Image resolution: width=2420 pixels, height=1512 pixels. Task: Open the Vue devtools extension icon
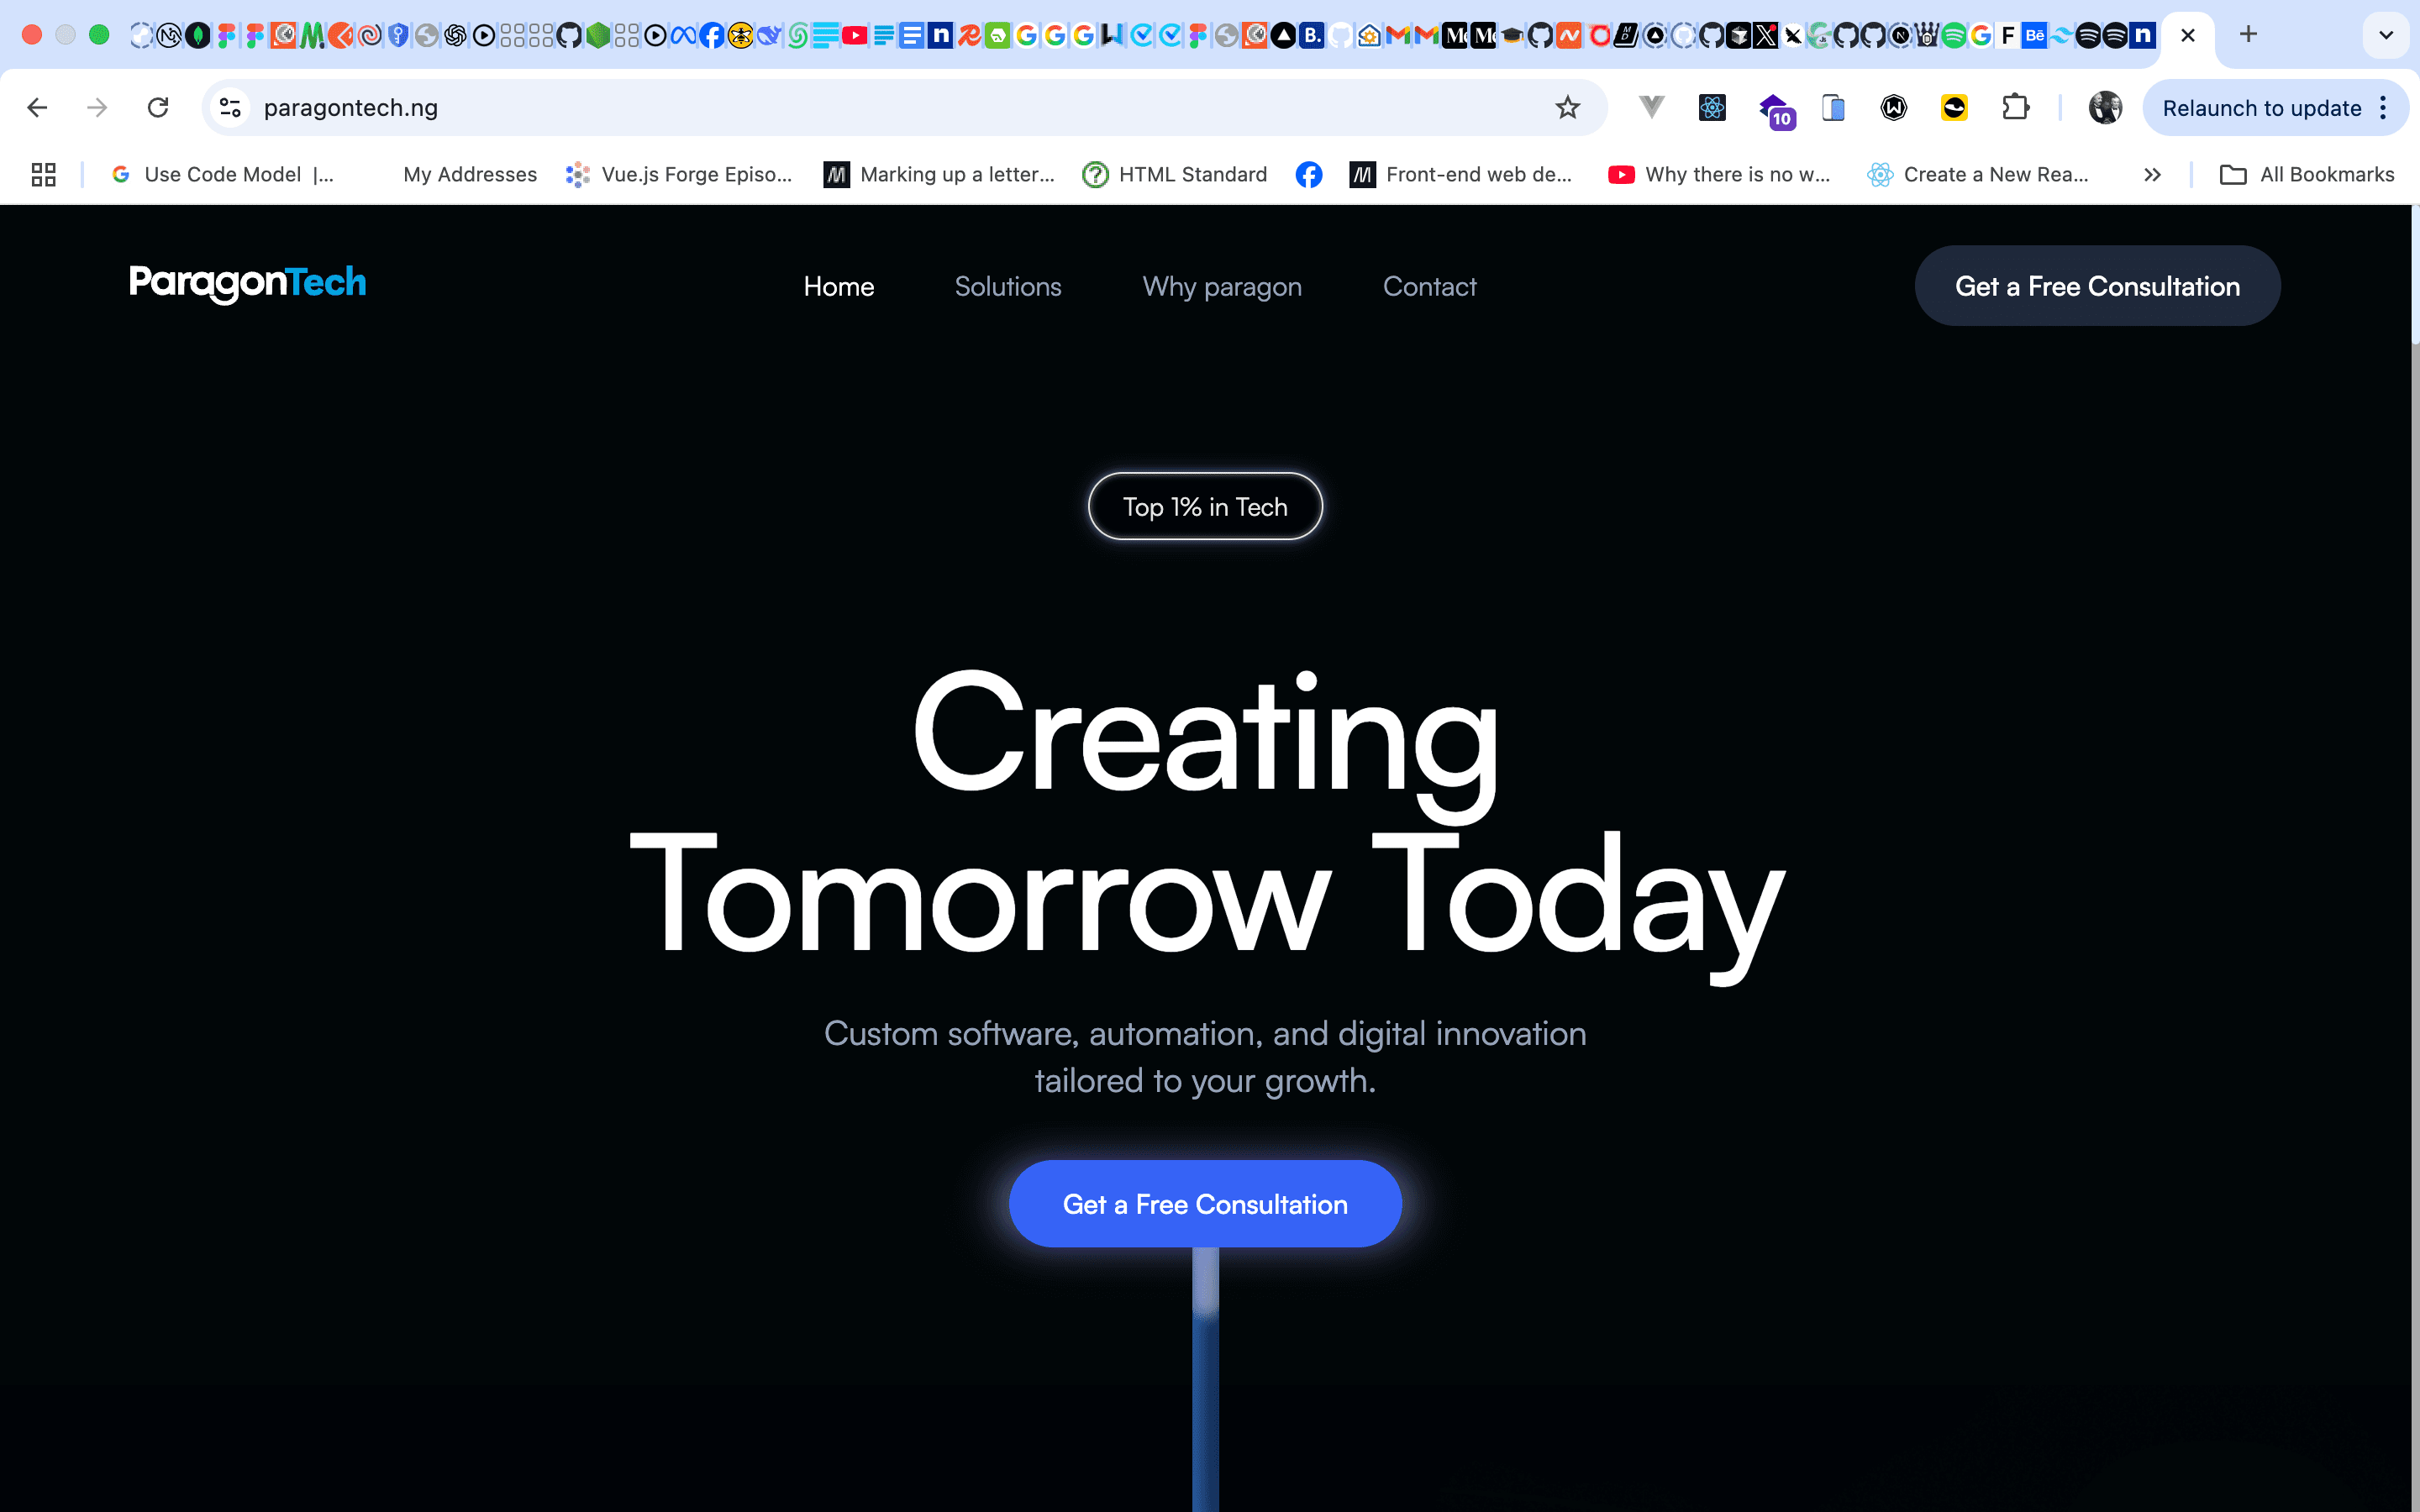(x=1651, y=108)
